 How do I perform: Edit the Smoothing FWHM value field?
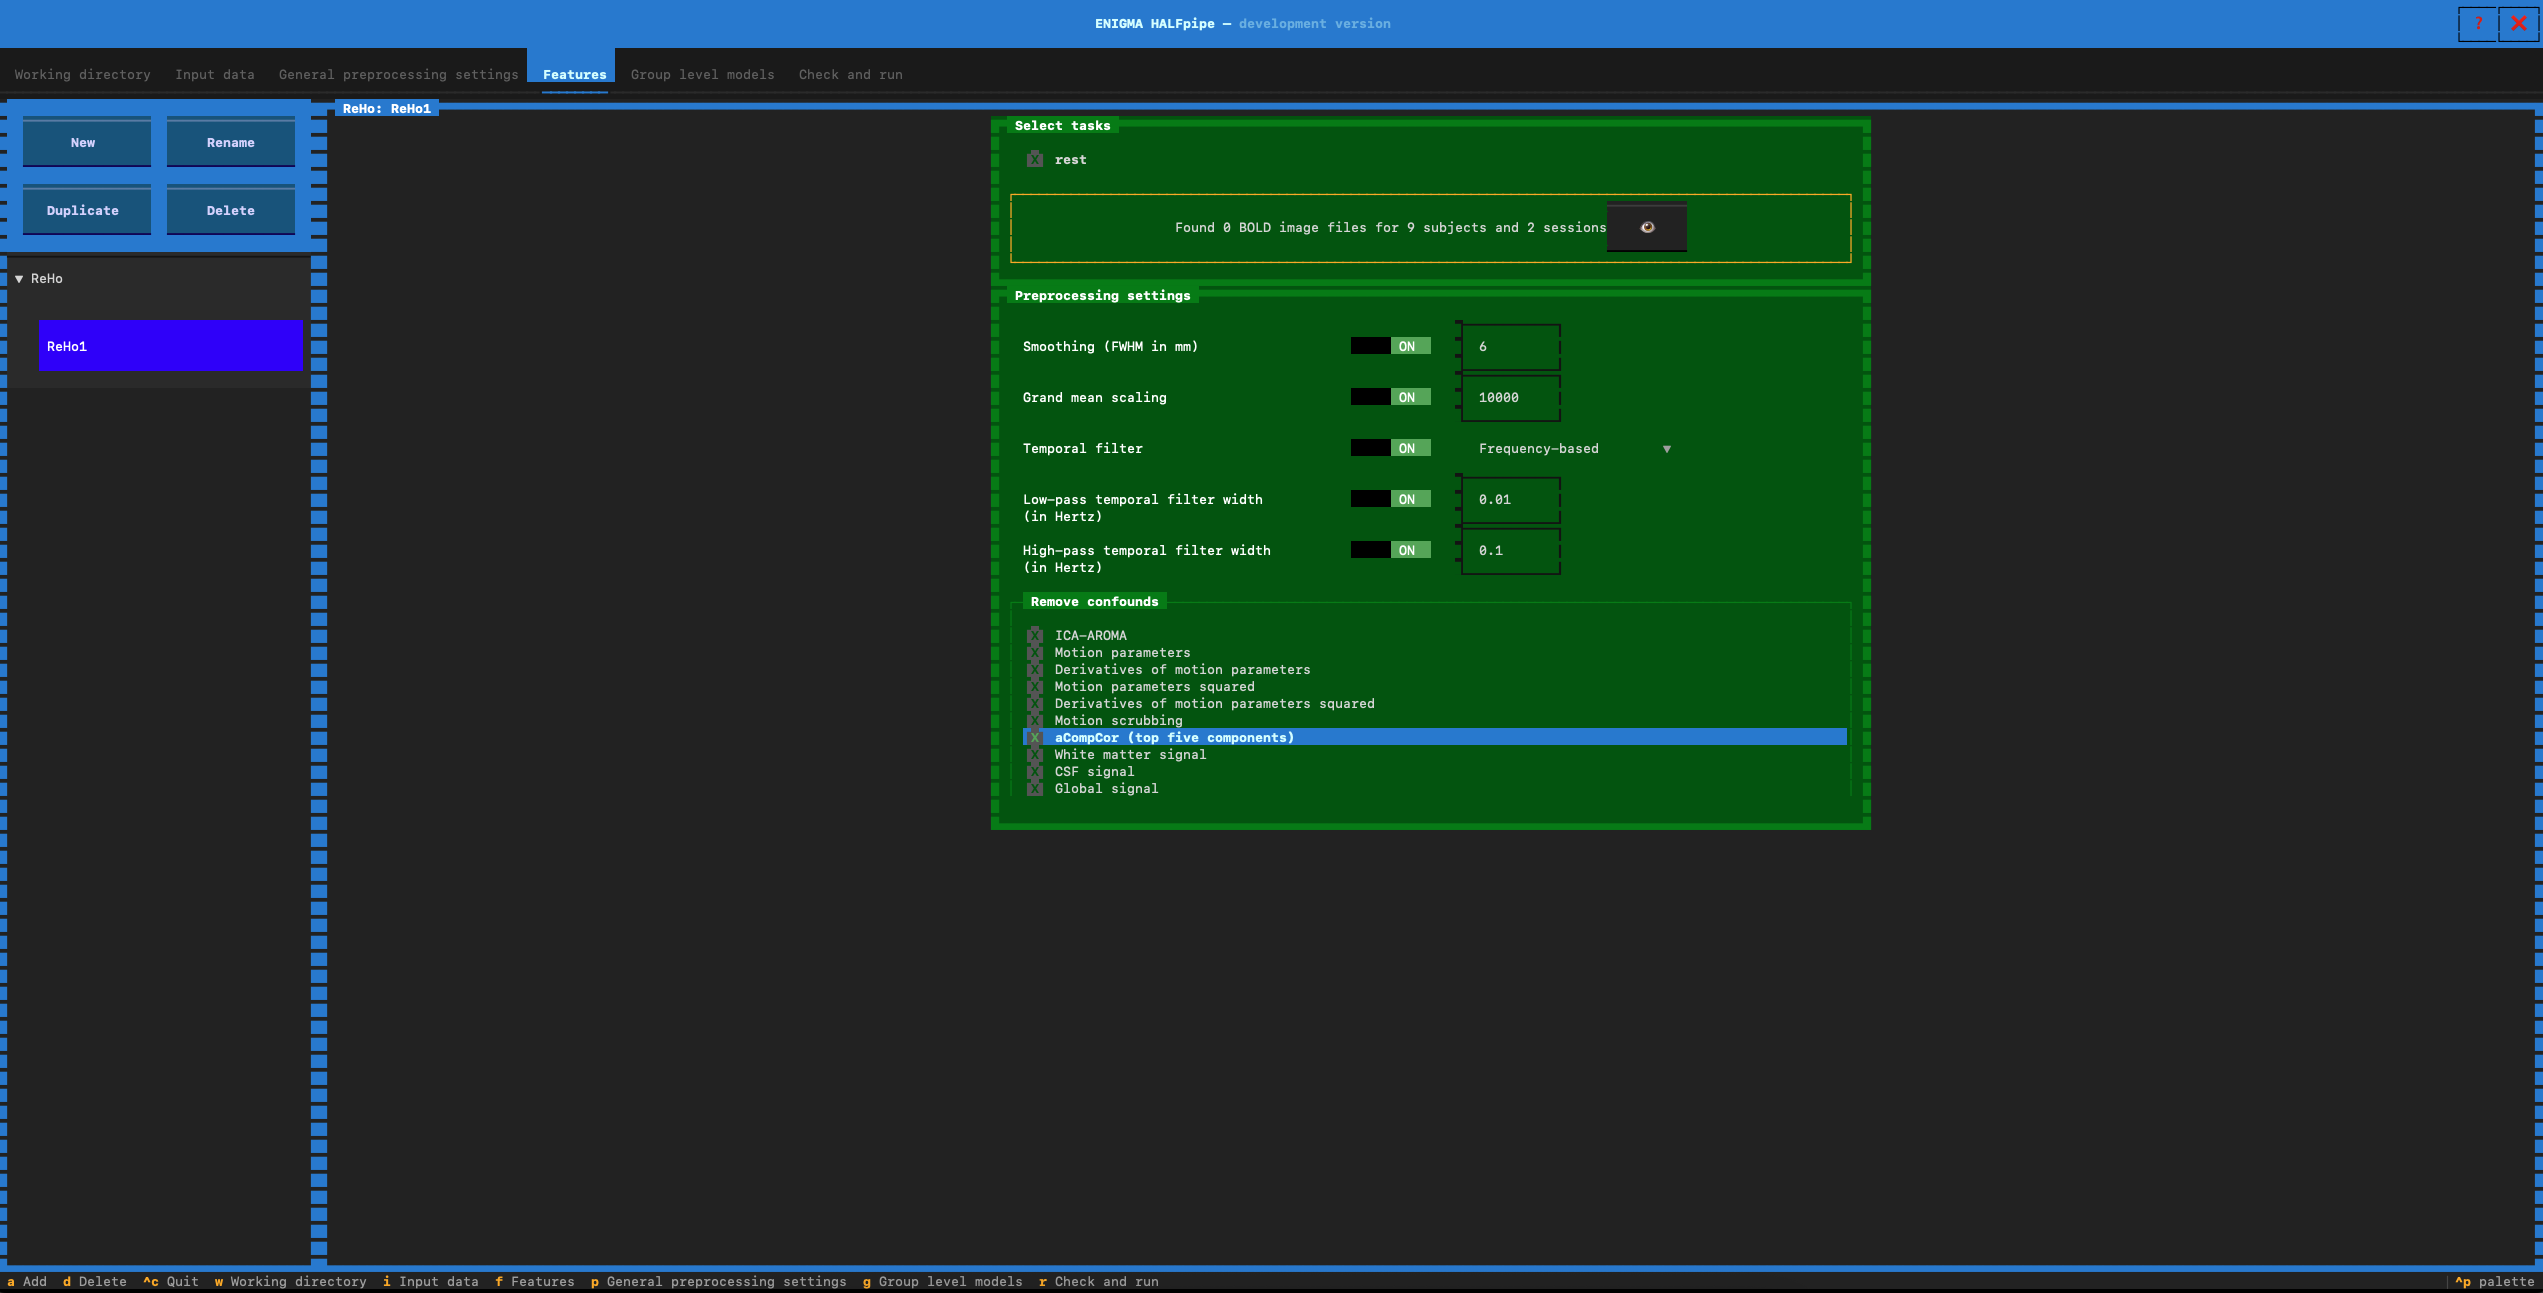click(x=1510, y=346)
